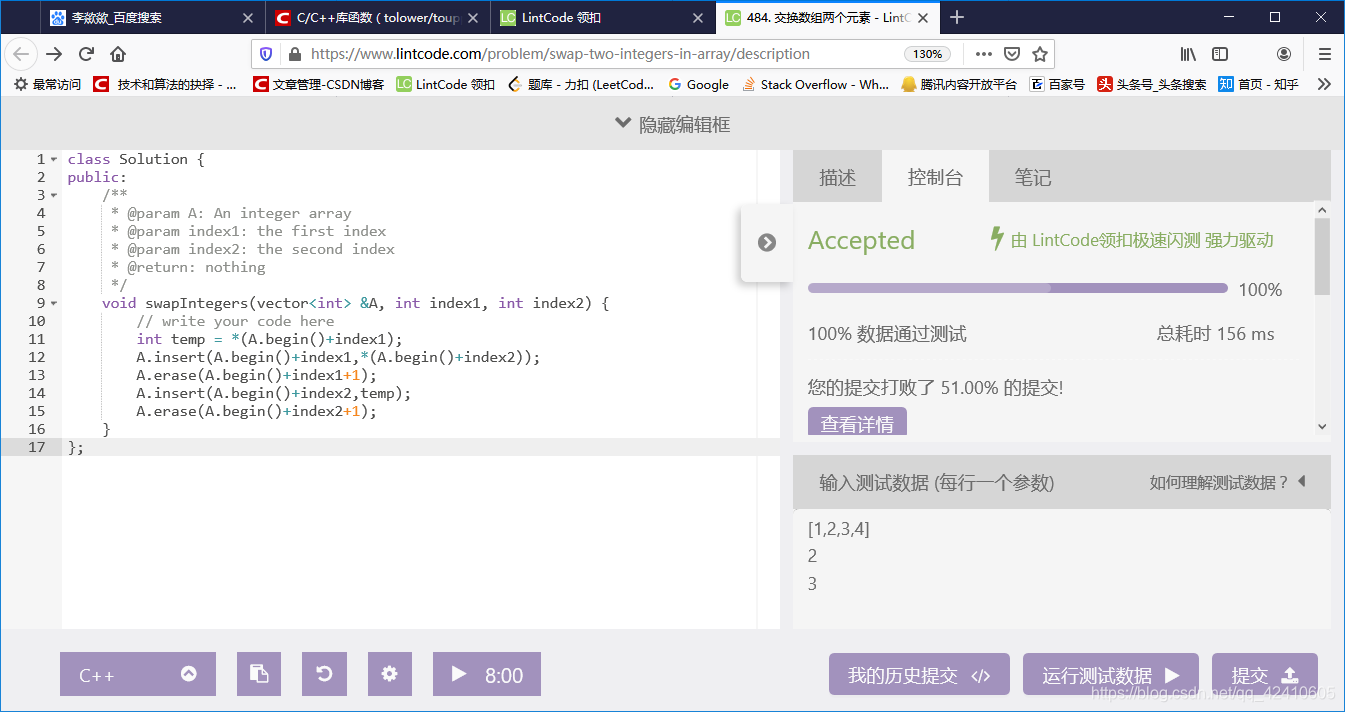Screen dimensions: 1345x712
Task: Click the 100% progress bar
Action: 1017,288
